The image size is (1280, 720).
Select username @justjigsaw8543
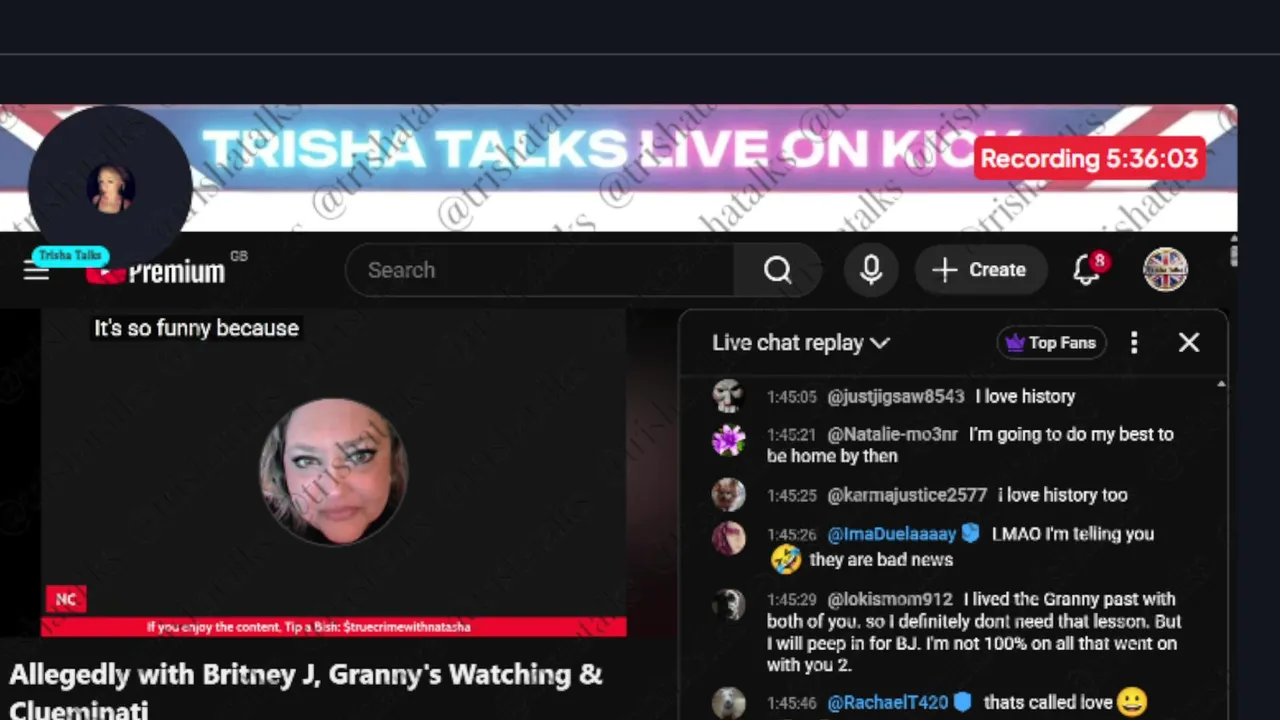pyautogui.click(x=896, y=397)
